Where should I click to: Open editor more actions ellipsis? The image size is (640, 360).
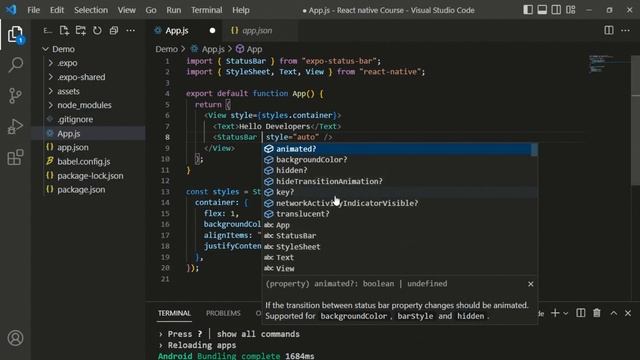point(625,30)
